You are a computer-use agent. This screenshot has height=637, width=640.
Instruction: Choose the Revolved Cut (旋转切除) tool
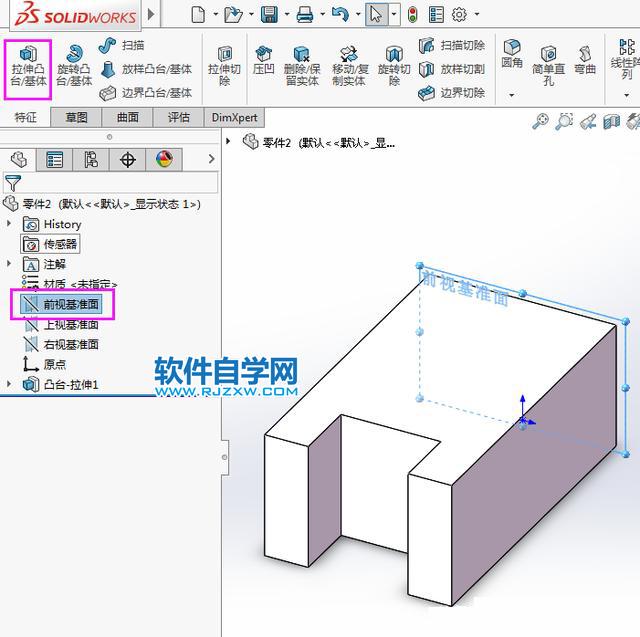click(x=394, y=66)
